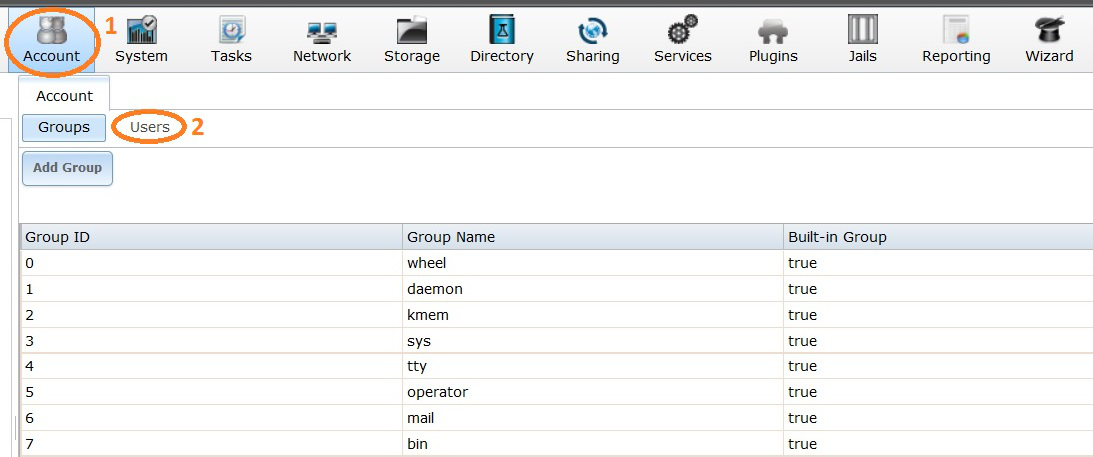Select the Account panel tab
The width and height of the screenshot is (1093, 457).
point(64,96)
